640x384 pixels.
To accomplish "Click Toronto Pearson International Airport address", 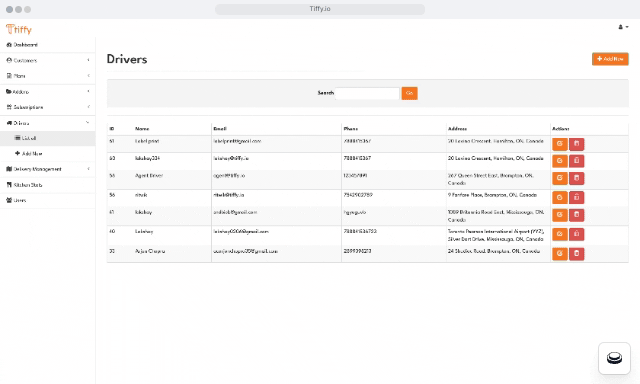I will click(x=496, y=235).
